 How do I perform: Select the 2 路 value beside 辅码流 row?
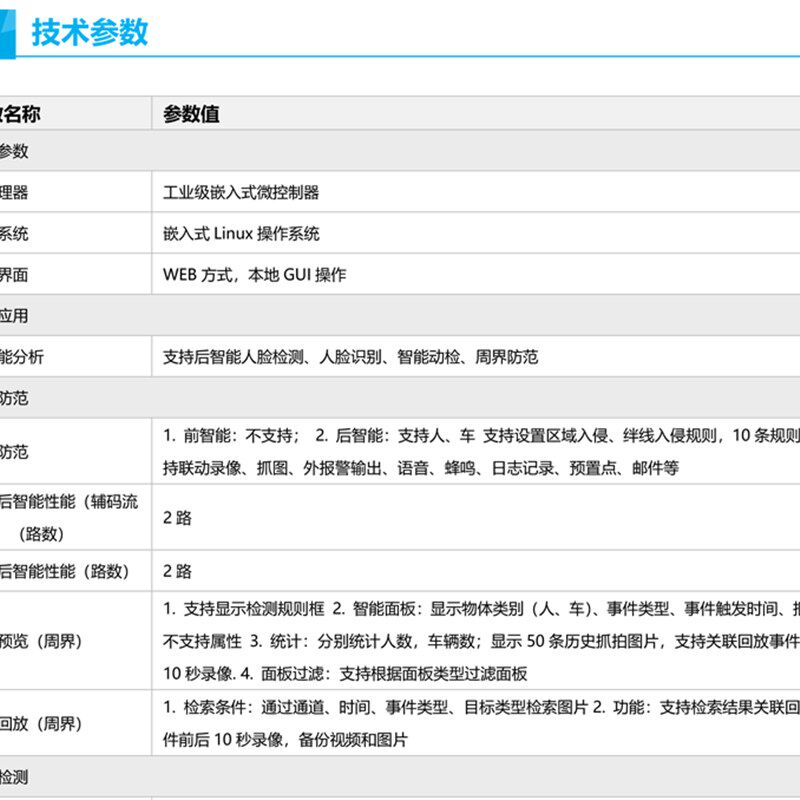pyautogui.click(x=177, y=518)
